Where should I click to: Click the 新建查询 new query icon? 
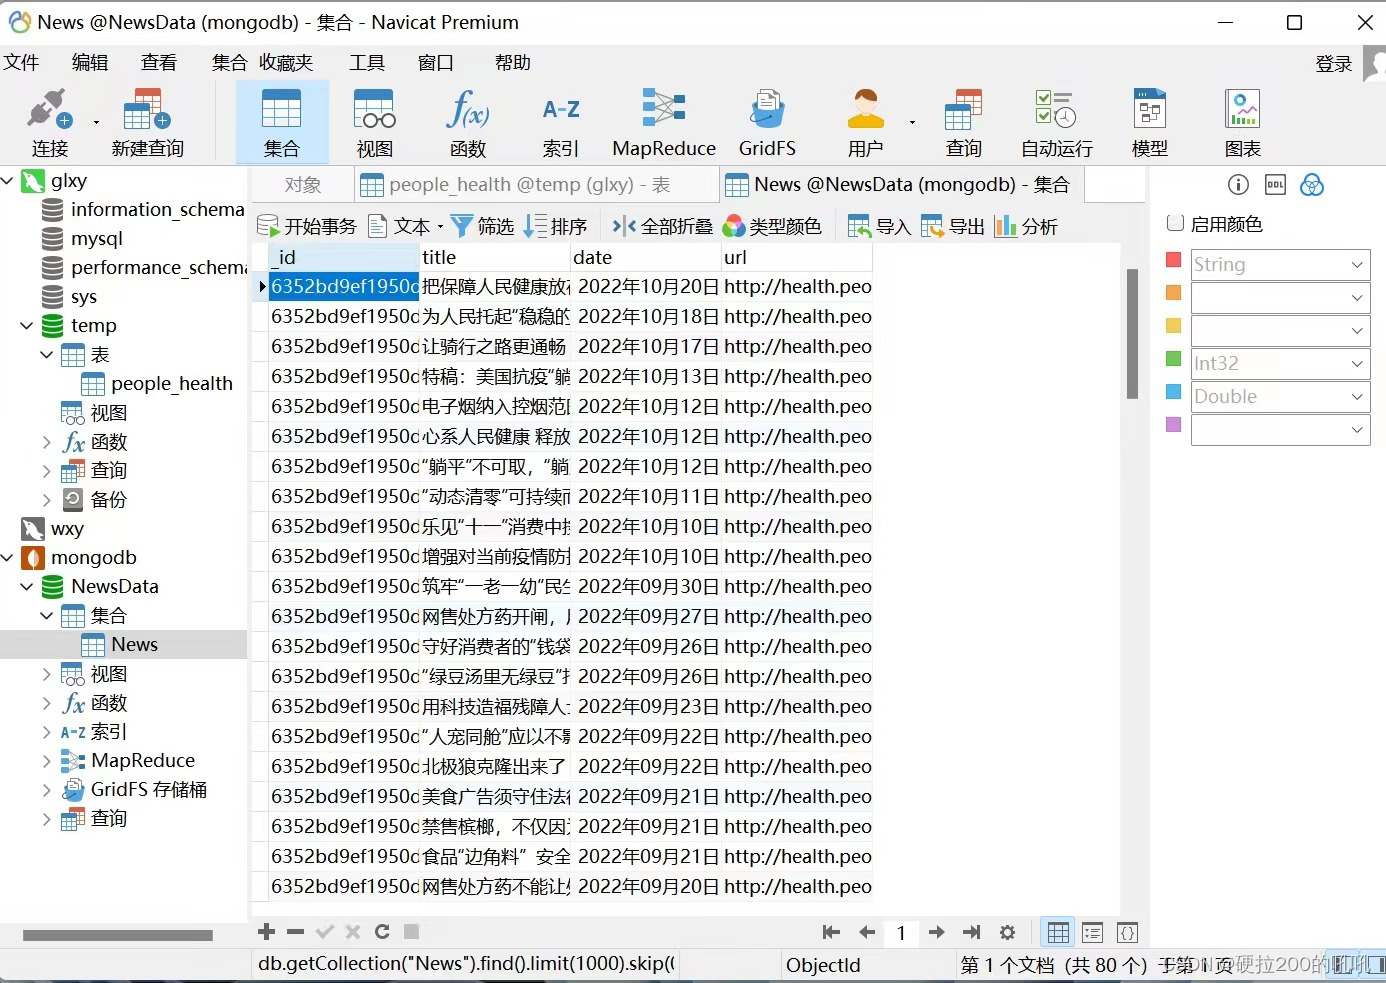[x=147, y=123]
